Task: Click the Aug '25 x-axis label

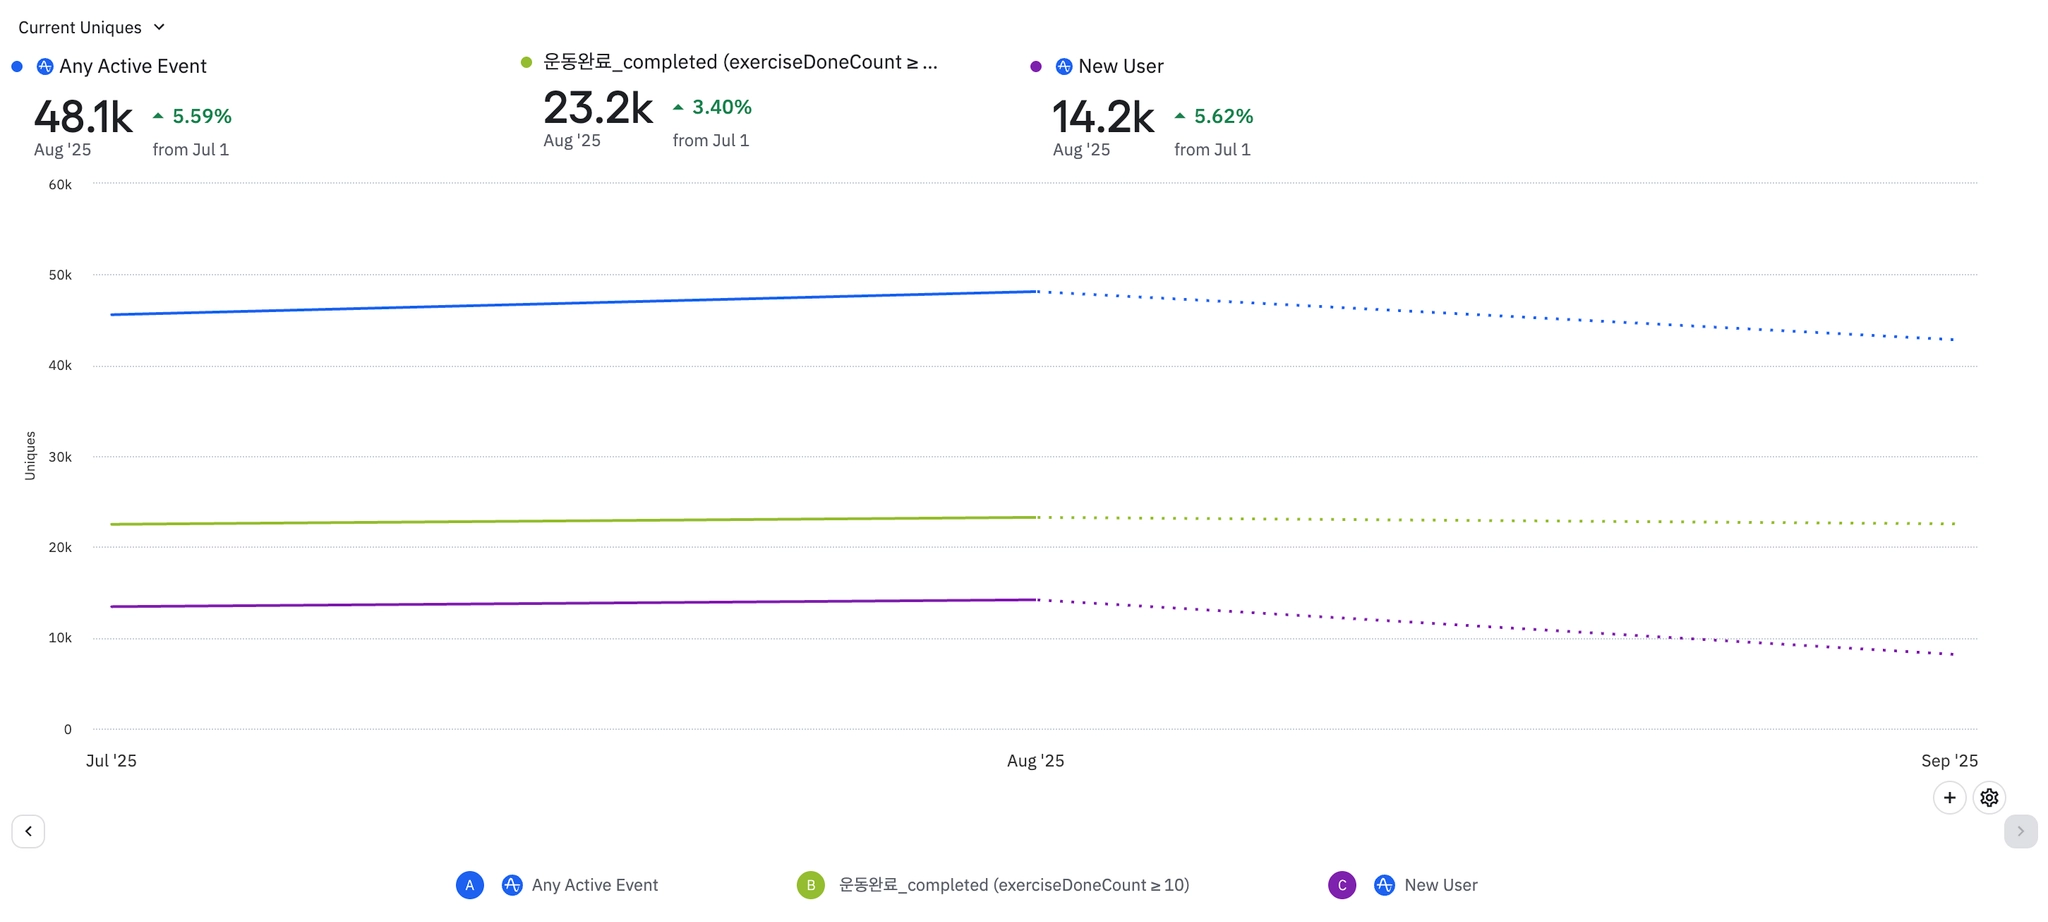Action: point(1035,761)
